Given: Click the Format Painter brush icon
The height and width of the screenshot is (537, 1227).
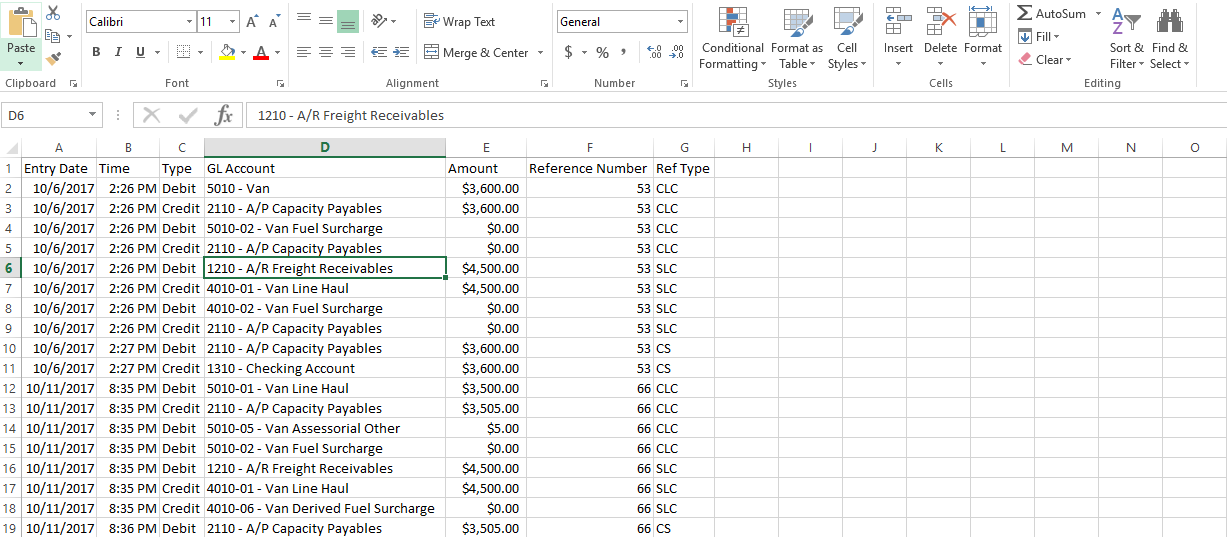Looking at the screenshot, I should click(53, 60).
